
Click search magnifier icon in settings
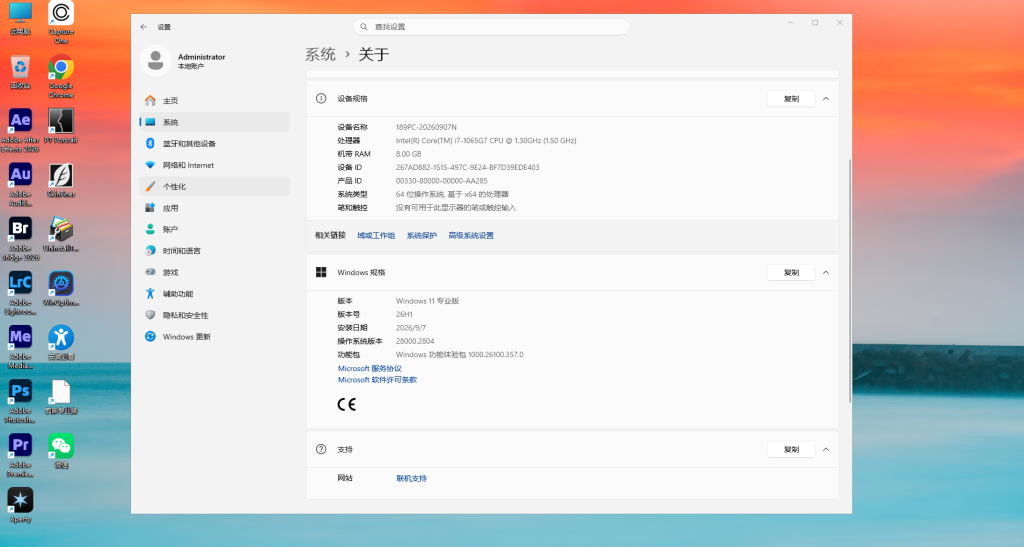tap(364, 27)
